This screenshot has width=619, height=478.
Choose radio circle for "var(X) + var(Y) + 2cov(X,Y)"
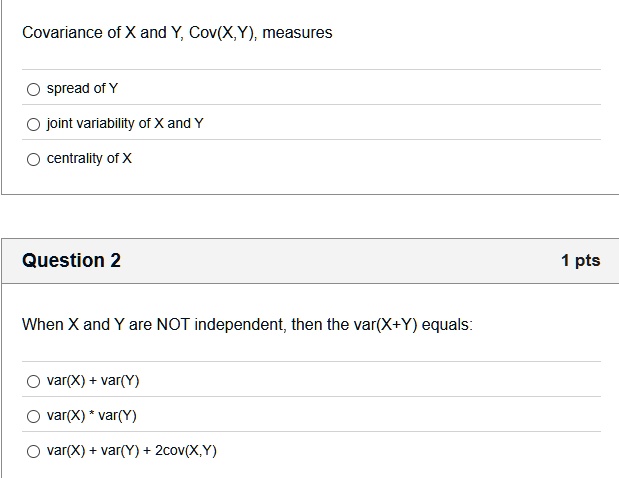click(33, 451)
